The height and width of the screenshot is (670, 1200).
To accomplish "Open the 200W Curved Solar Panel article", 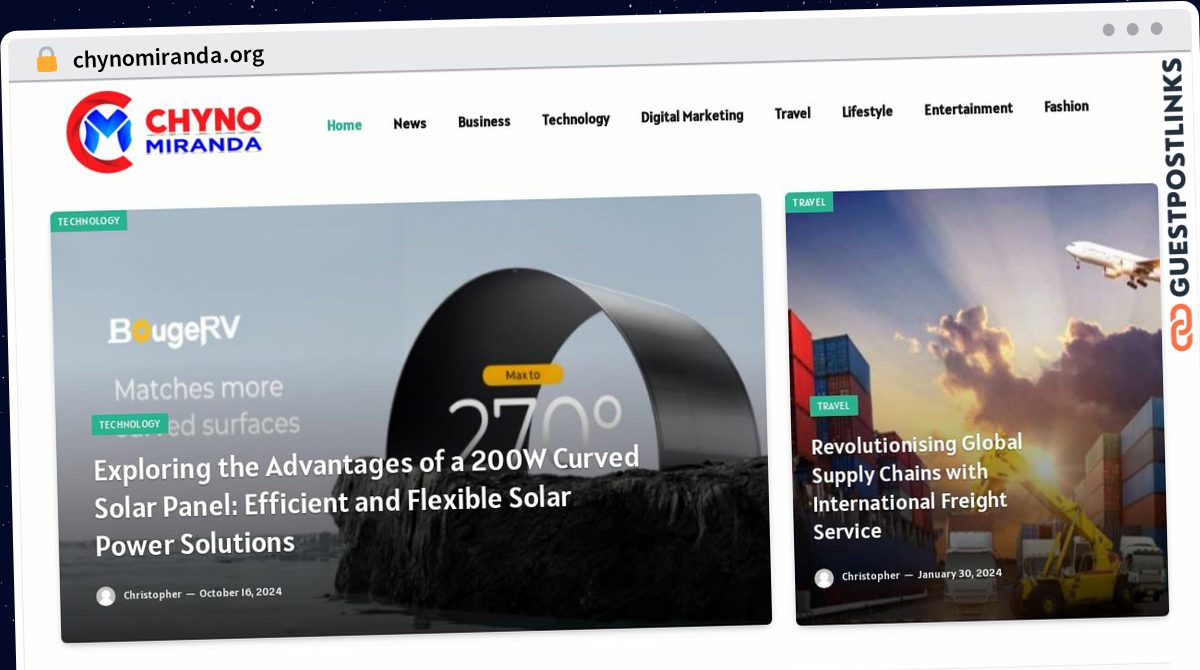I will (x=366, y=501).
